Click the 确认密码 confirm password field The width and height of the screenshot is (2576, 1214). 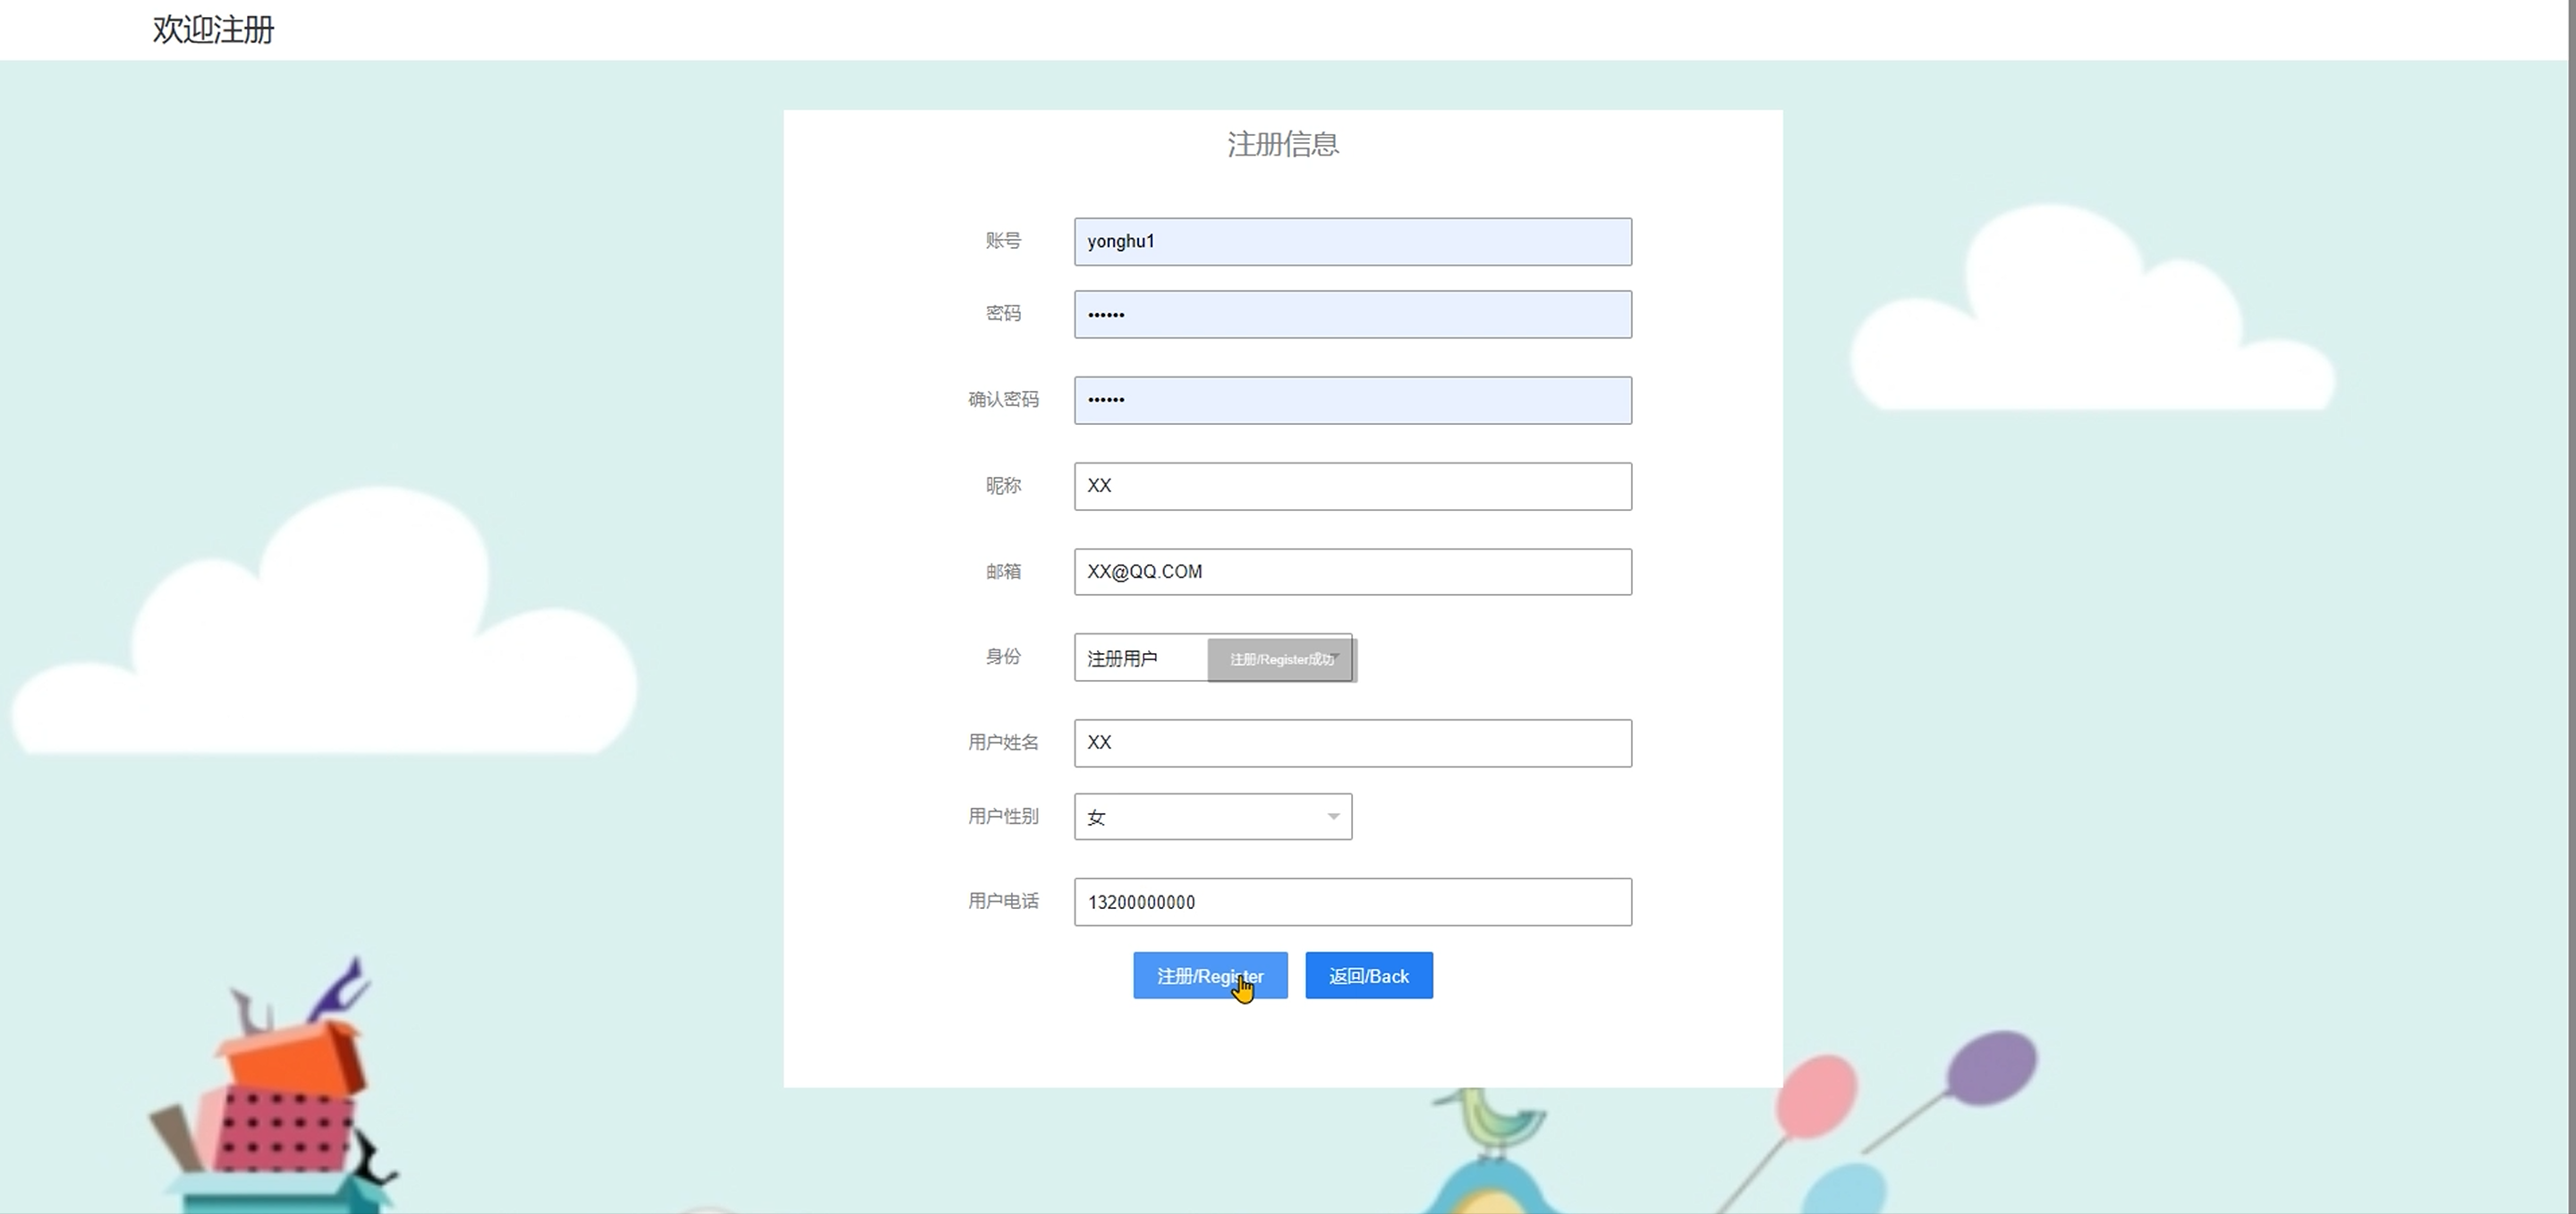point(1352,400)
